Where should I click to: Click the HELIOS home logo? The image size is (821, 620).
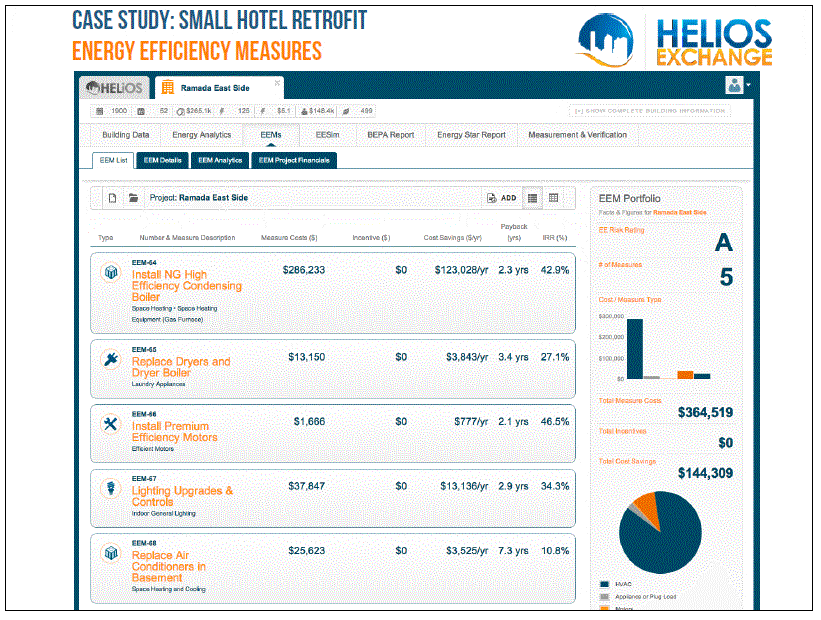point(115,87)
